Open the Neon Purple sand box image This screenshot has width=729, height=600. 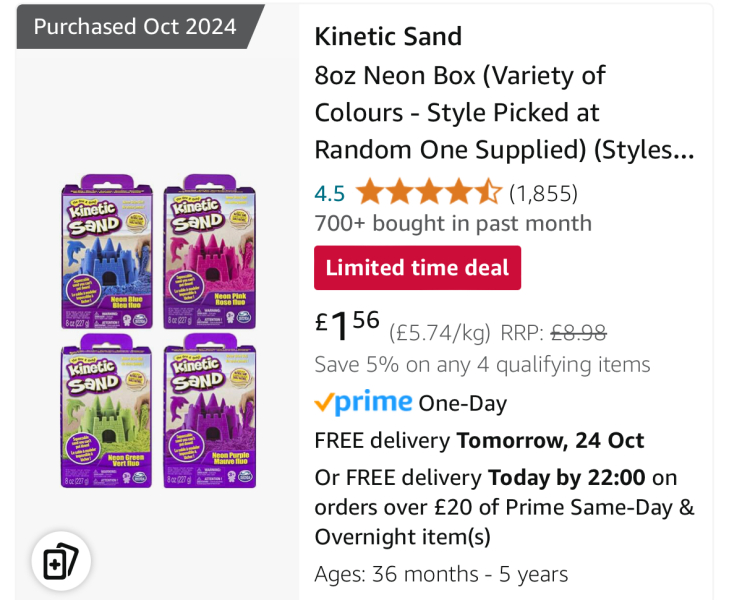click(209, 415)
